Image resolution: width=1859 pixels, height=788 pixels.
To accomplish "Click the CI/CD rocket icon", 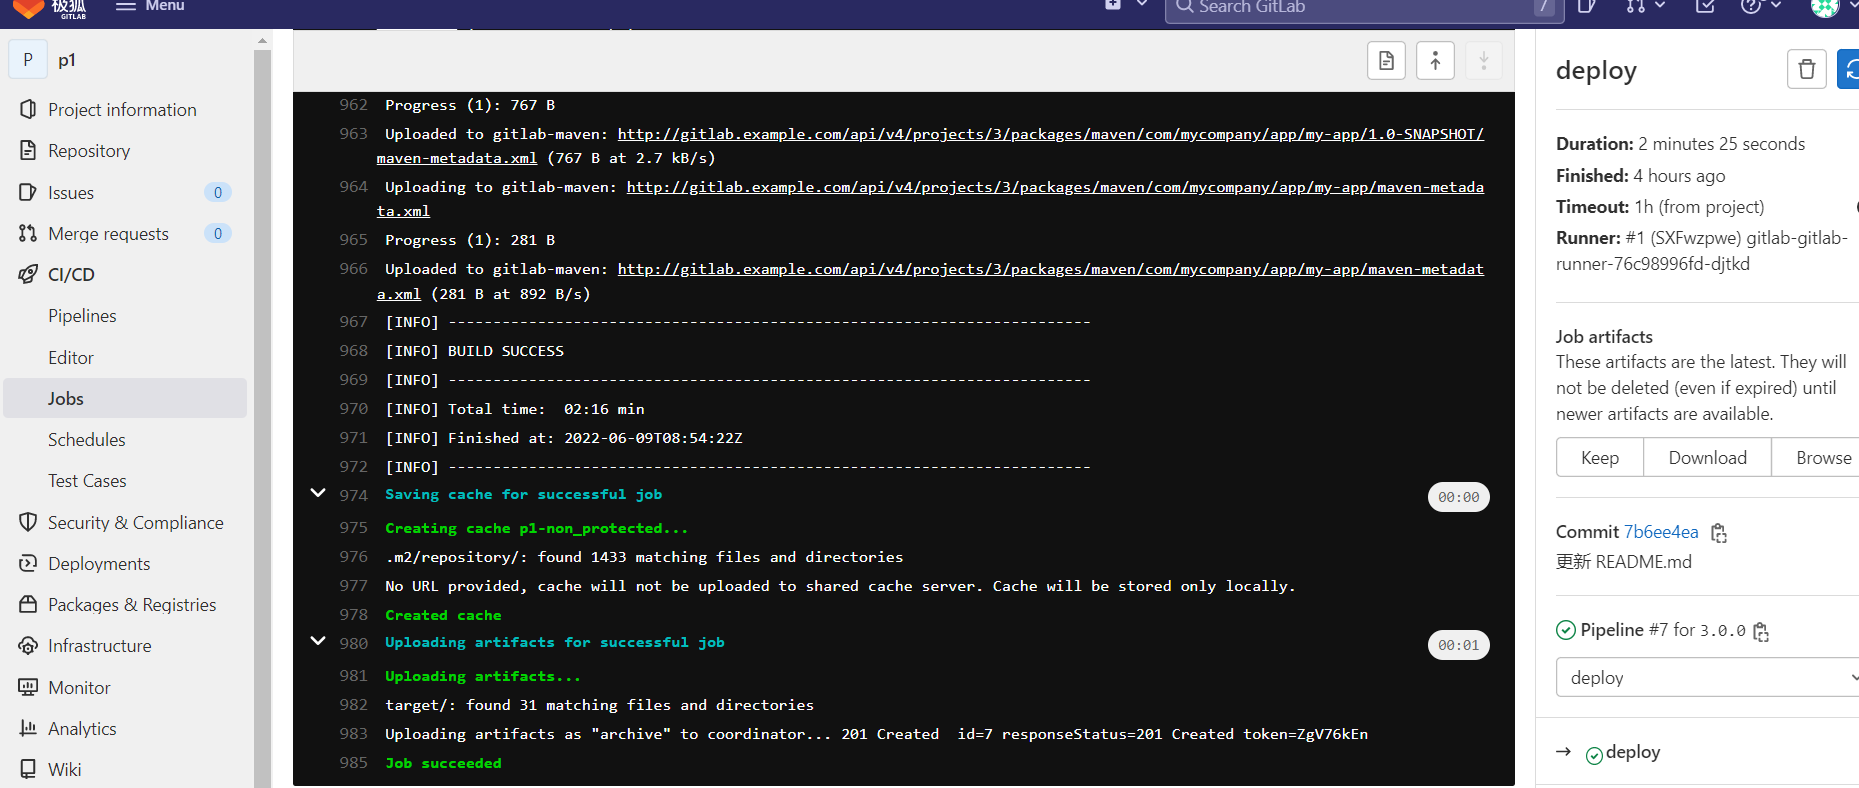I will click(28, 274).
